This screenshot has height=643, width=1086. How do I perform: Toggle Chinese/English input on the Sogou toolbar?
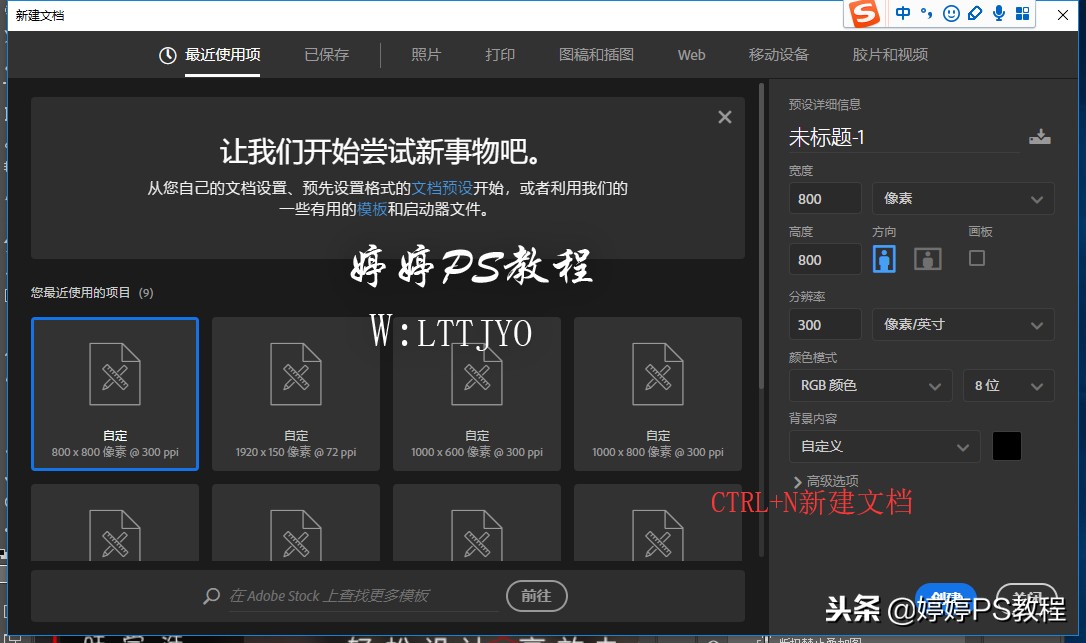click(904, 13)
